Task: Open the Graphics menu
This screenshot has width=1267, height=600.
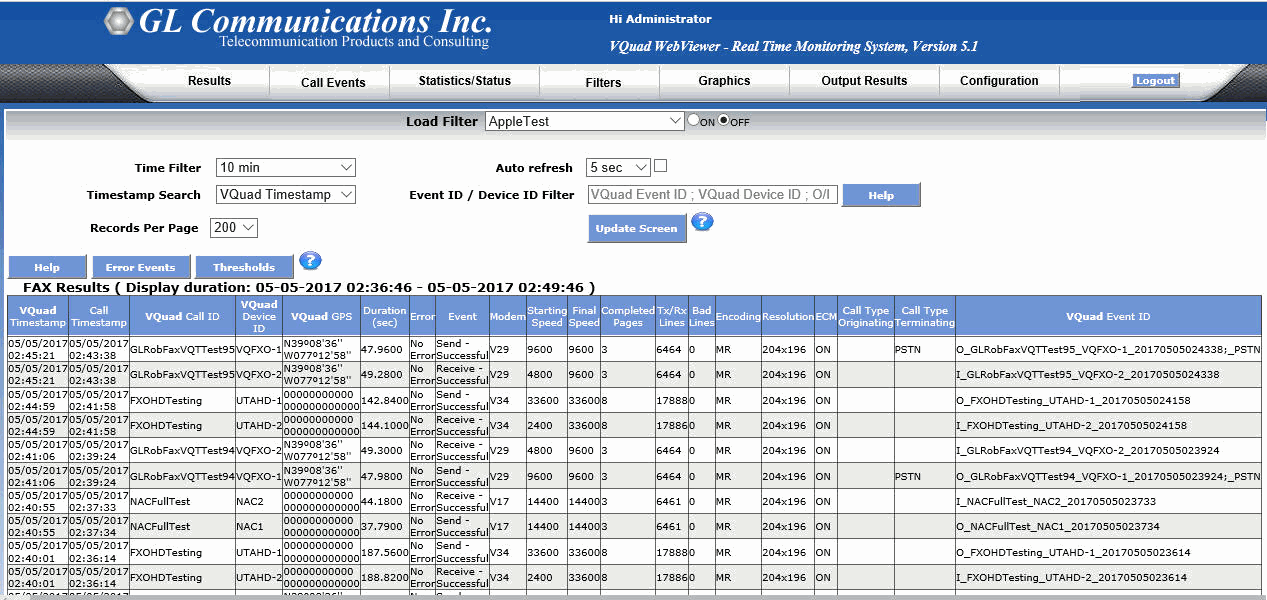Action: (x=724, y=81)
